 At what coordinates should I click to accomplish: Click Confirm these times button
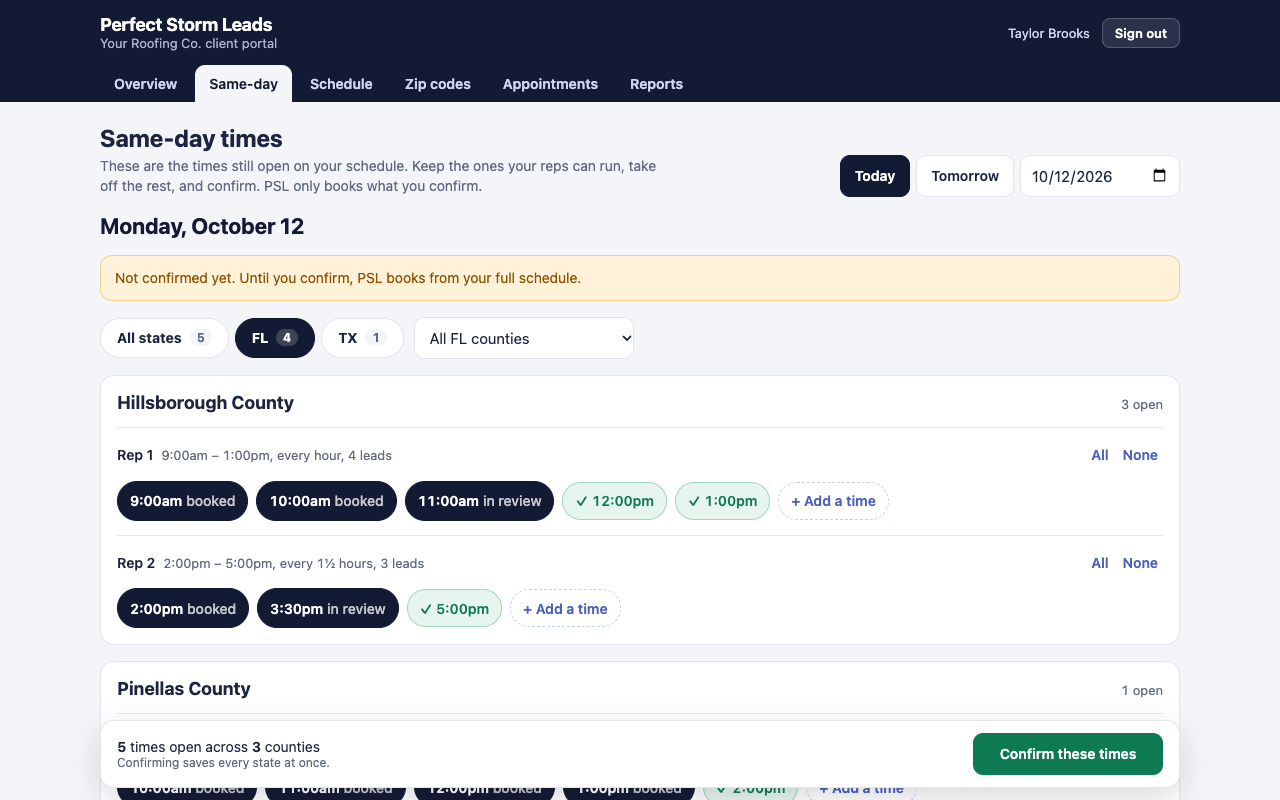pos(1068,754)
